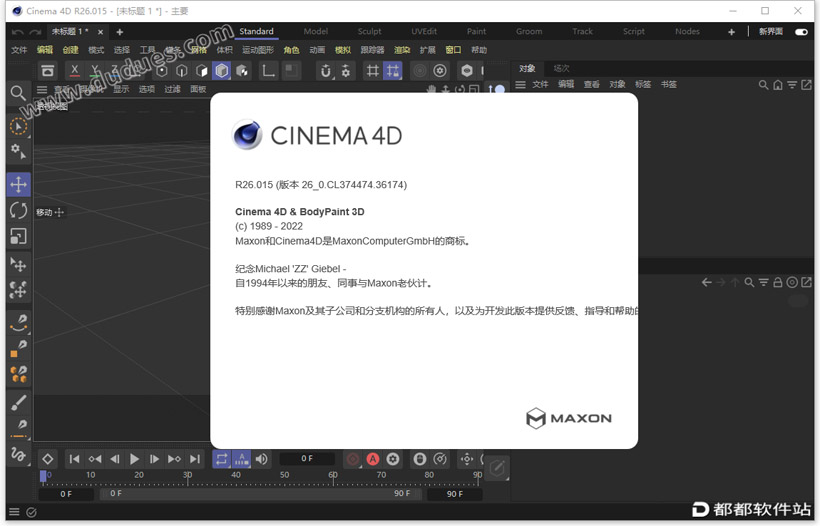Open Object Manager hamburger menu
The height and width of the screenshot is (526, 820).
point(520,84)
